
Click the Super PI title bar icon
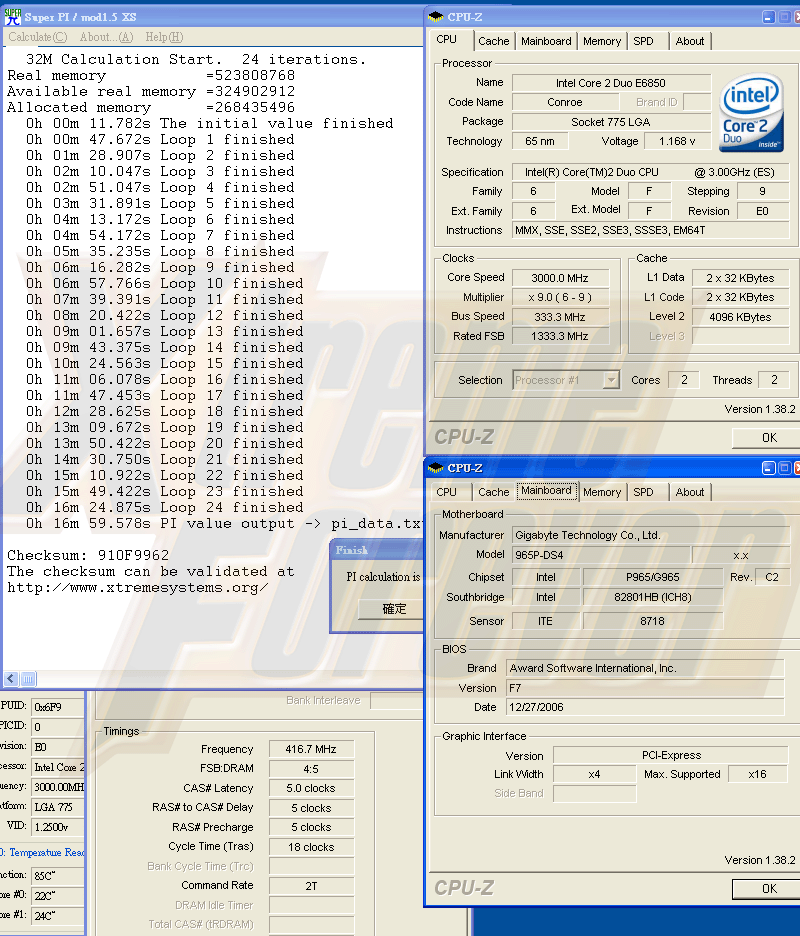[11, 17]
